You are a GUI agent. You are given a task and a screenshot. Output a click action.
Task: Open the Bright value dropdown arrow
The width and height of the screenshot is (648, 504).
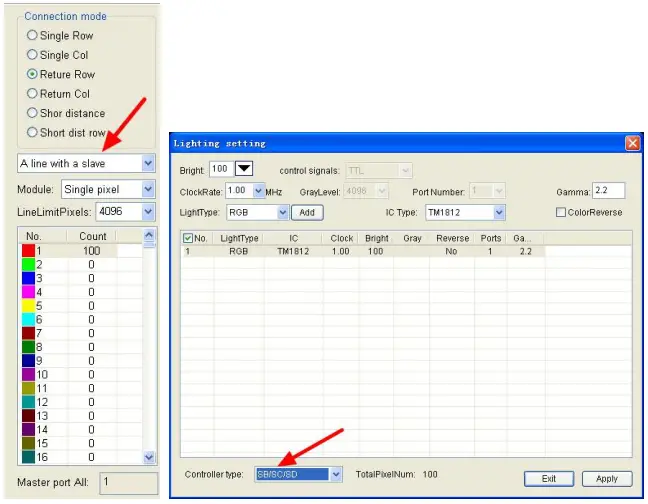point(244,169)
